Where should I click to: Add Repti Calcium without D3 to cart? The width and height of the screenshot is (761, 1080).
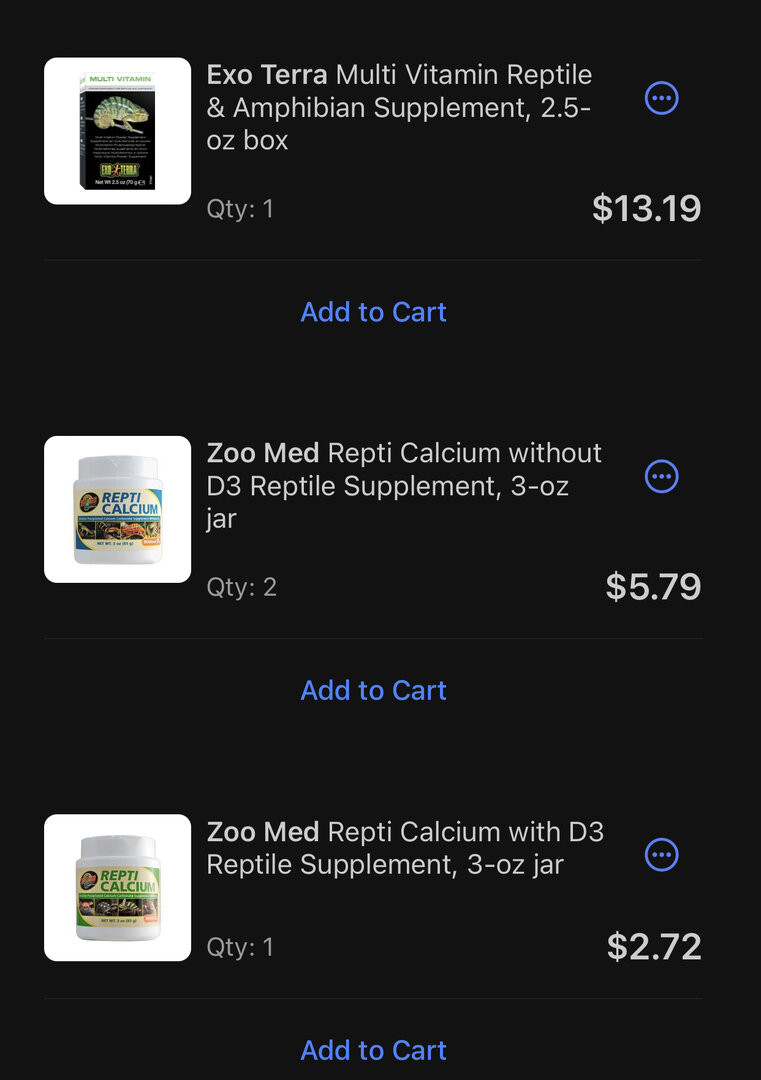[x=373, y=690]
